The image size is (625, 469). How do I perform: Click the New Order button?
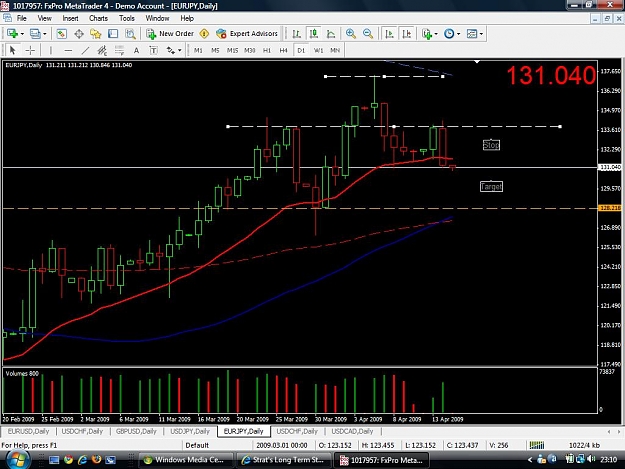coord(170,34)
